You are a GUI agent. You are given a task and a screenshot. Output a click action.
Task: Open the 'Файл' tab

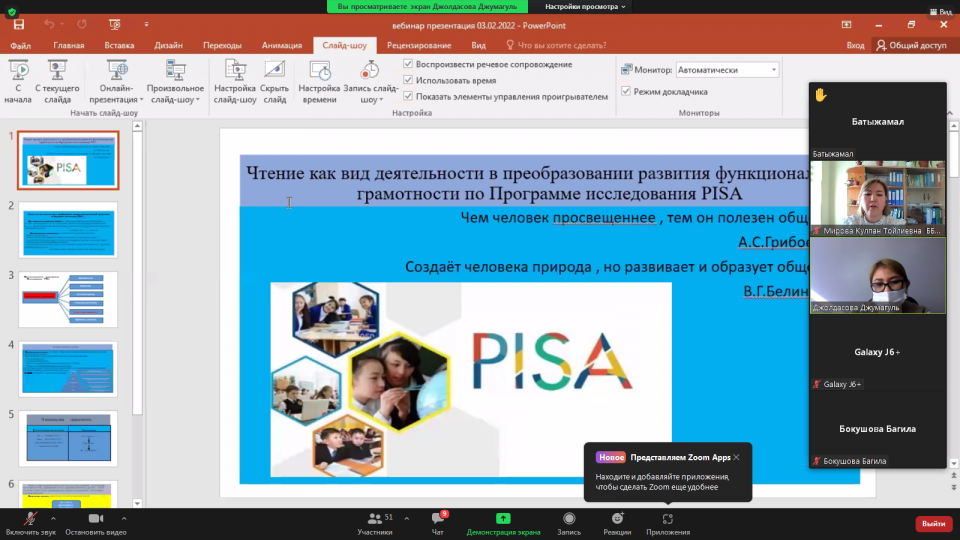point(20,45)
